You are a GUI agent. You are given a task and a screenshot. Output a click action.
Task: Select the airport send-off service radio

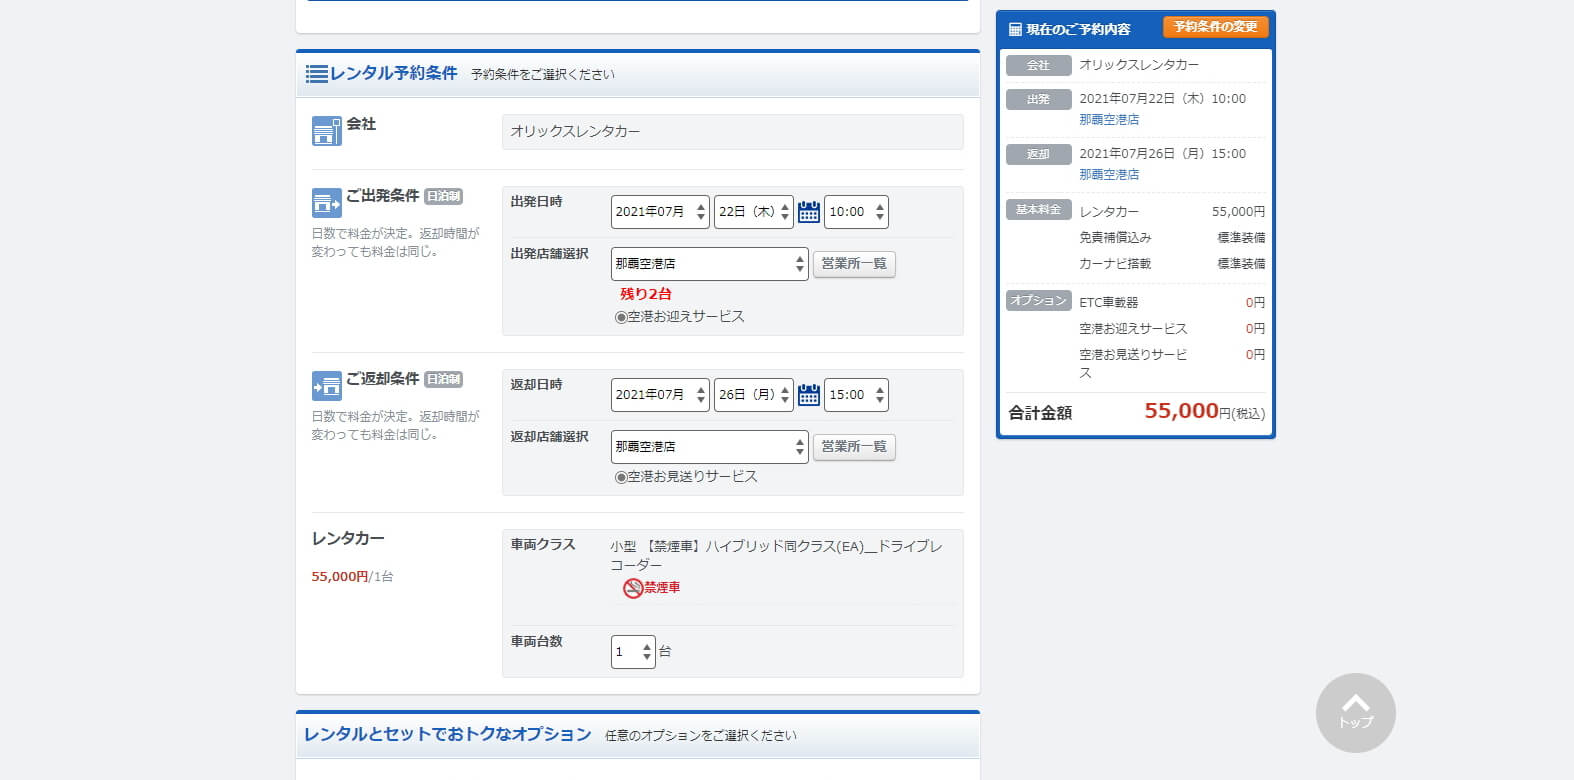[621, 477]
